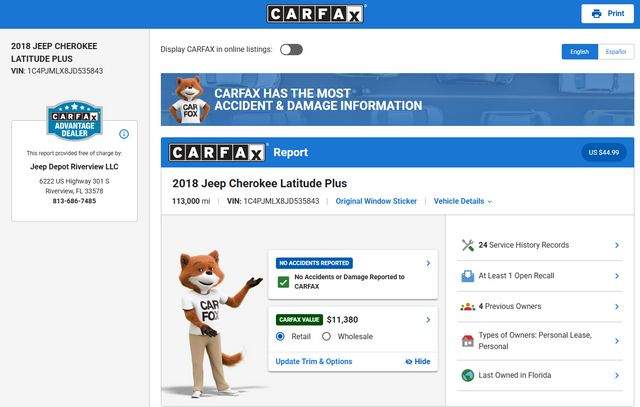This screenshot has width=640, height=407.
Task: Click the eye-slash icon next to Hide
Action: click(x=409, y=362)
